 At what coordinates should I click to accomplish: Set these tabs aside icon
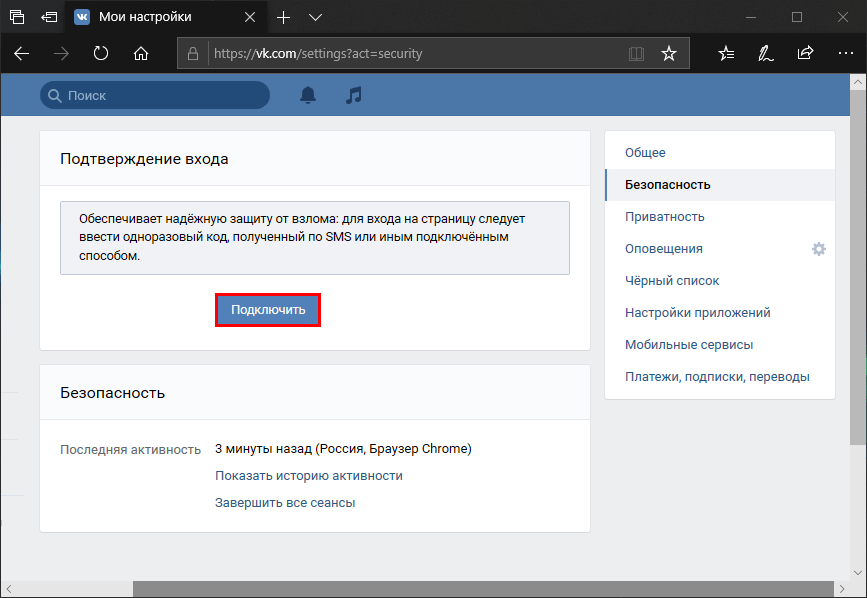49,17
